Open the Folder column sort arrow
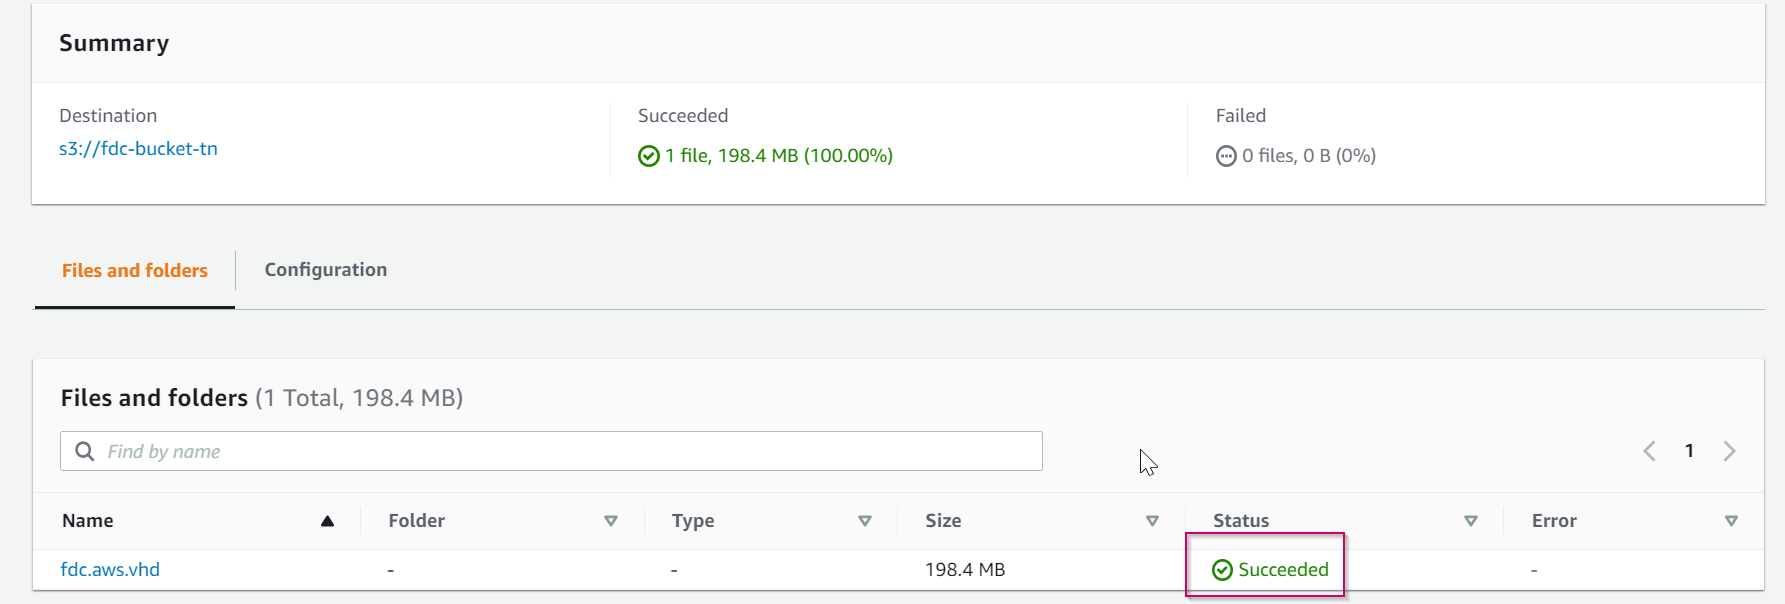This screenshot has width=1785, height=604. point(611,521)
